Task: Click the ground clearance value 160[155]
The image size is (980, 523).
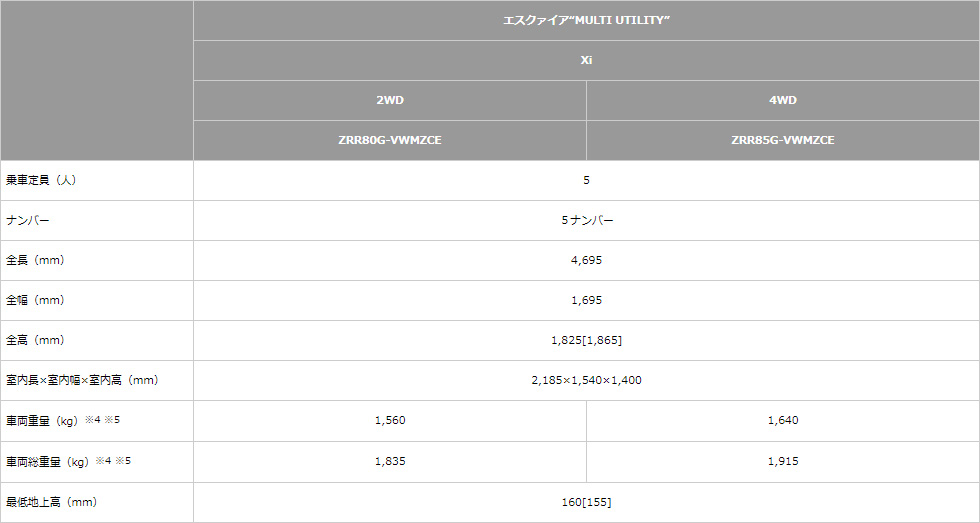Action: tap(586, 502)
